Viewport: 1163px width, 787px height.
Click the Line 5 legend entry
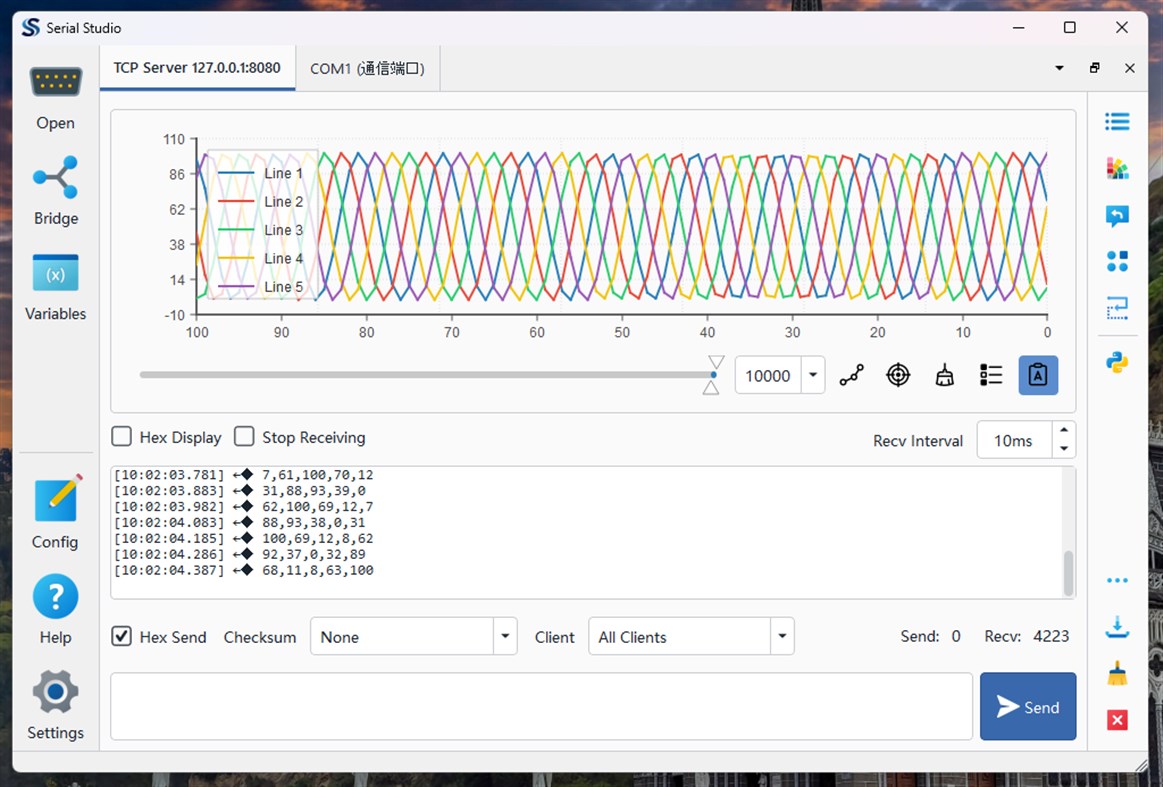pos(261,286)
